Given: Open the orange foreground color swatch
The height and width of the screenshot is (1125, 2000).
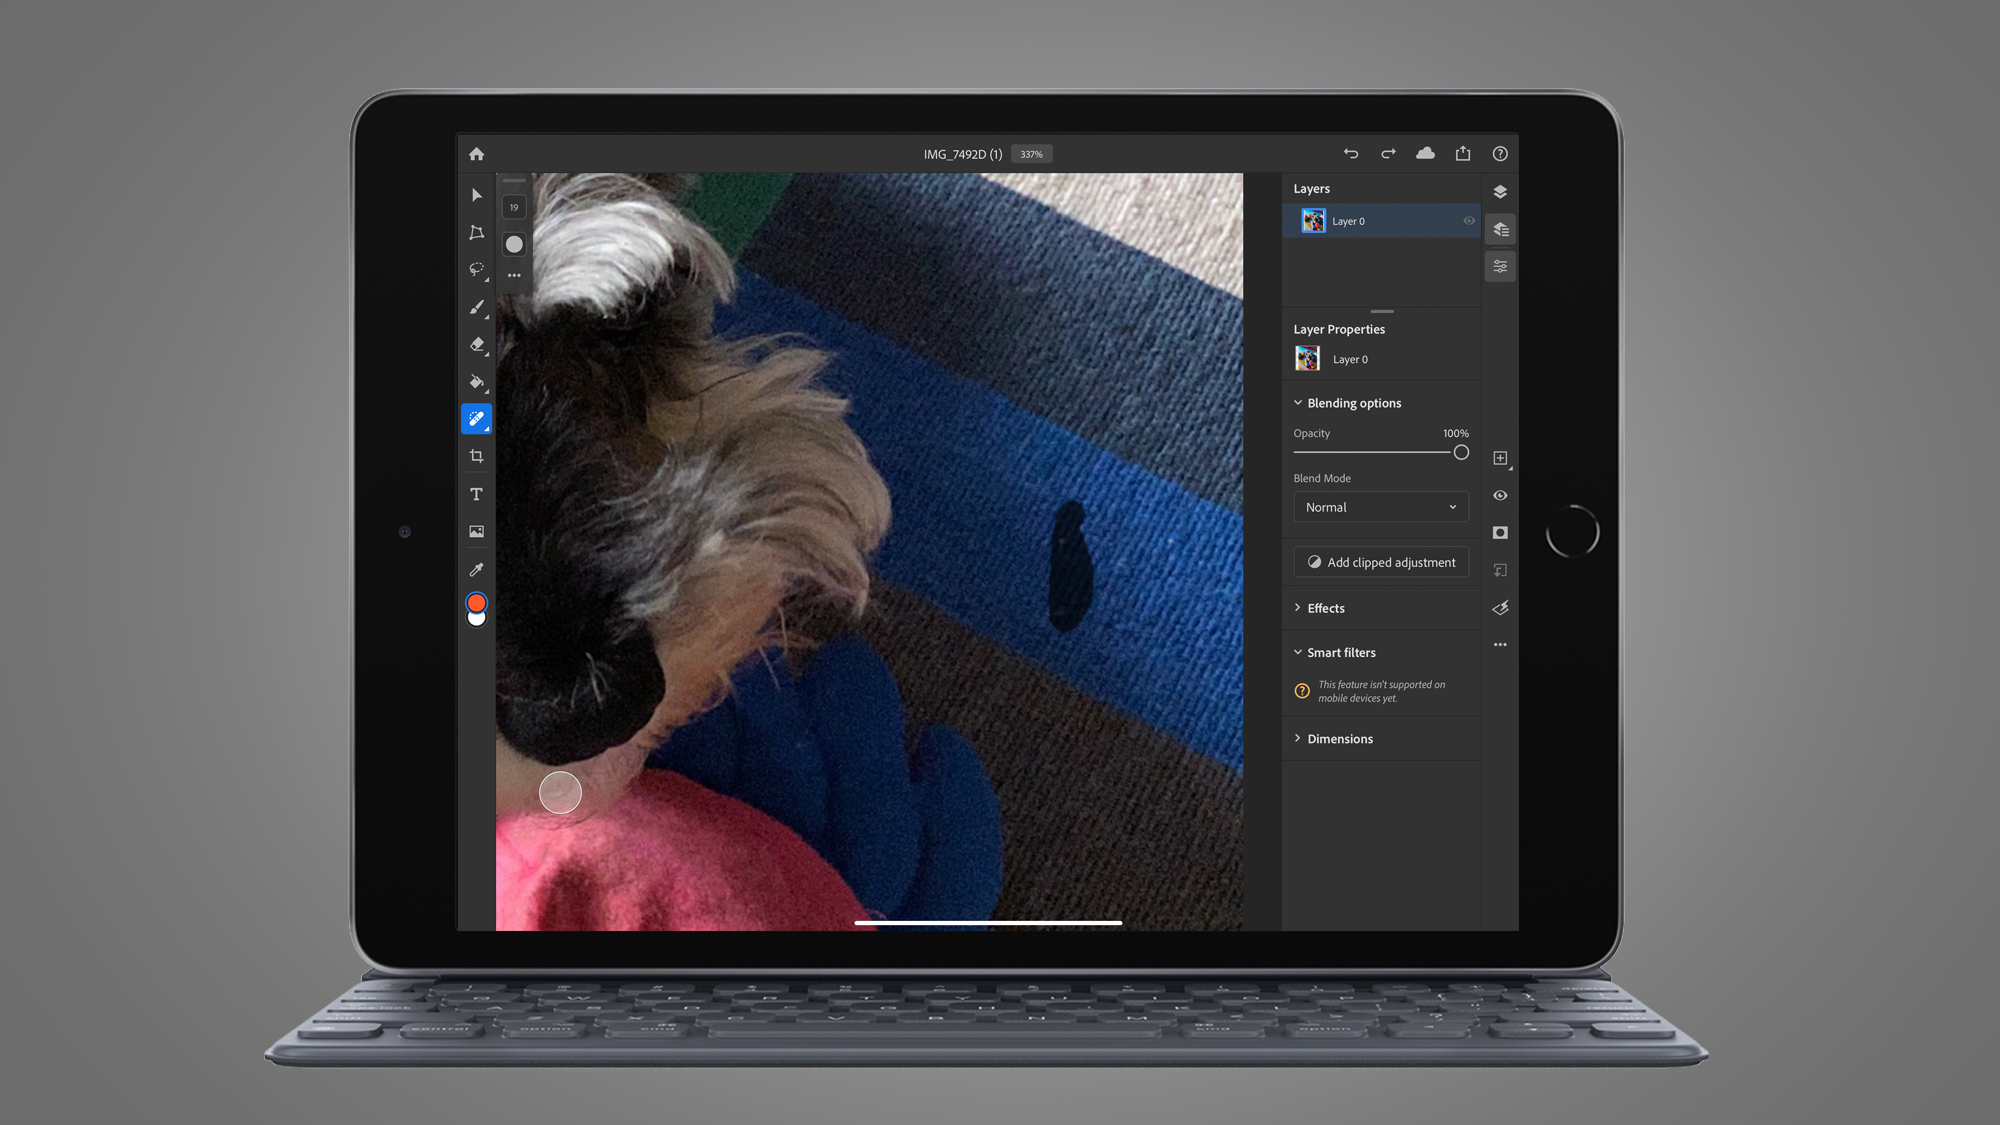Looking at the screenshot, I should tap(477, 603).
